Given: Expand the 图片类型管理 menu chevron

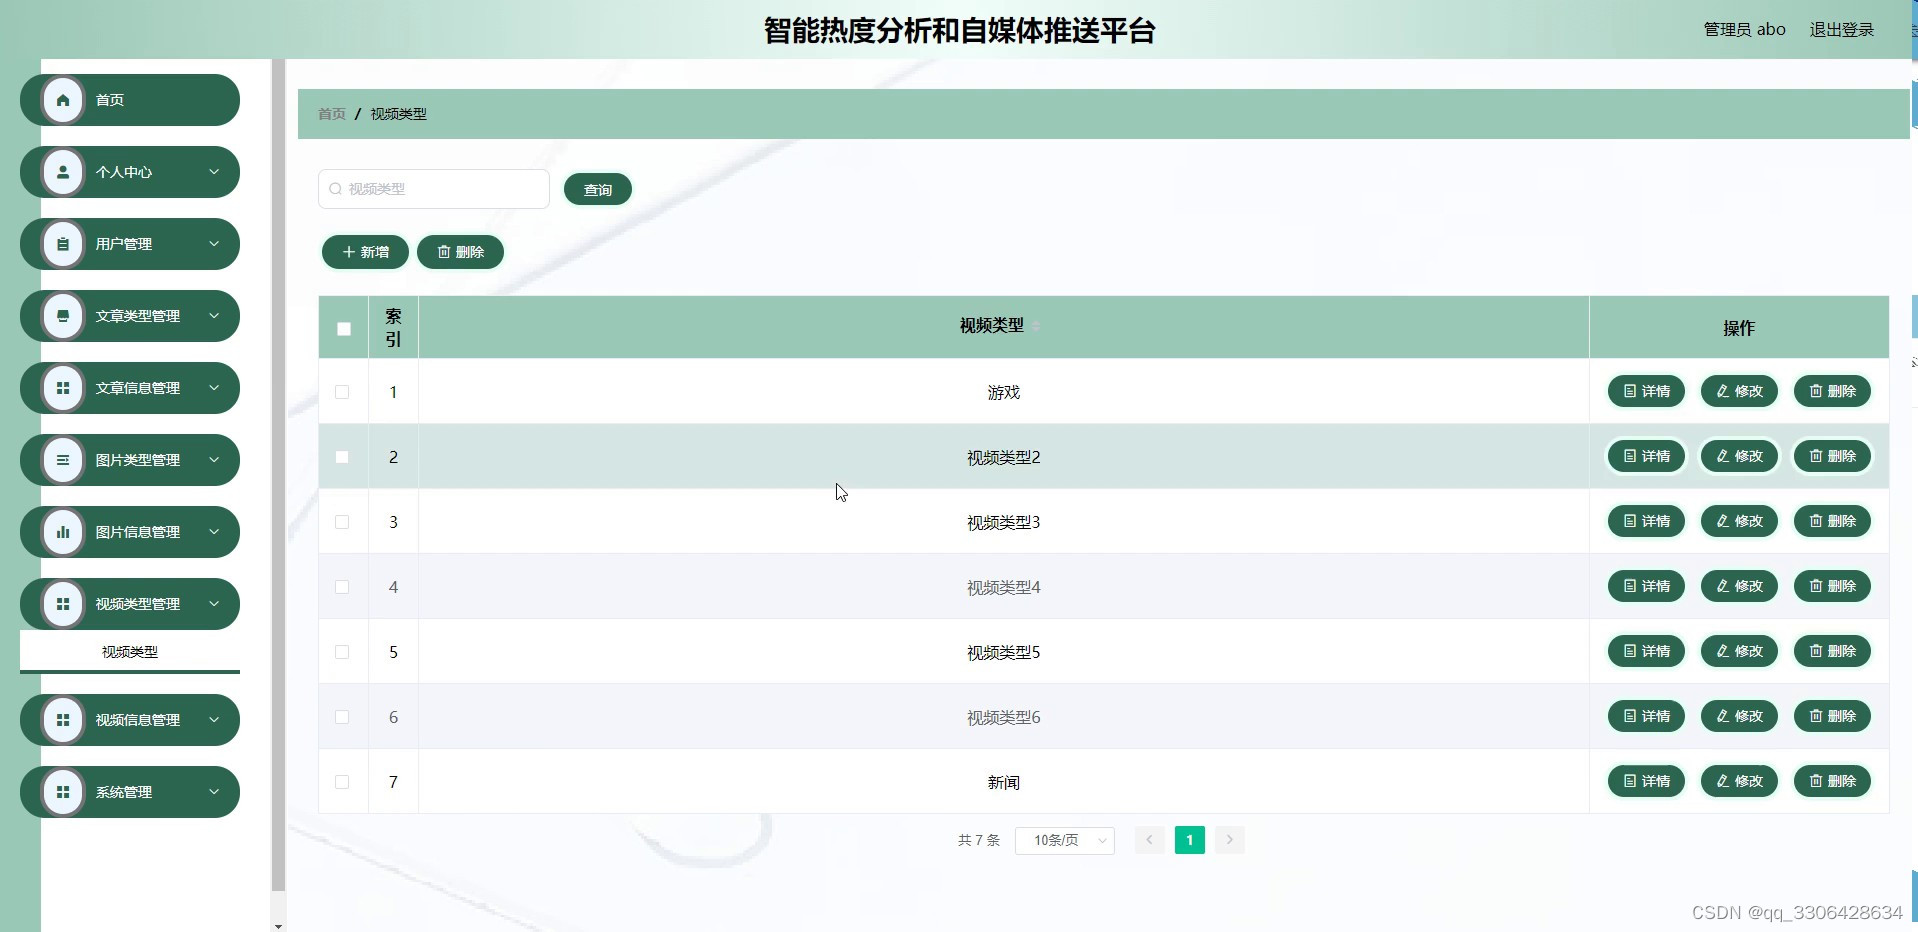Looking at the screenshot, I should click(x=214, y=460).
